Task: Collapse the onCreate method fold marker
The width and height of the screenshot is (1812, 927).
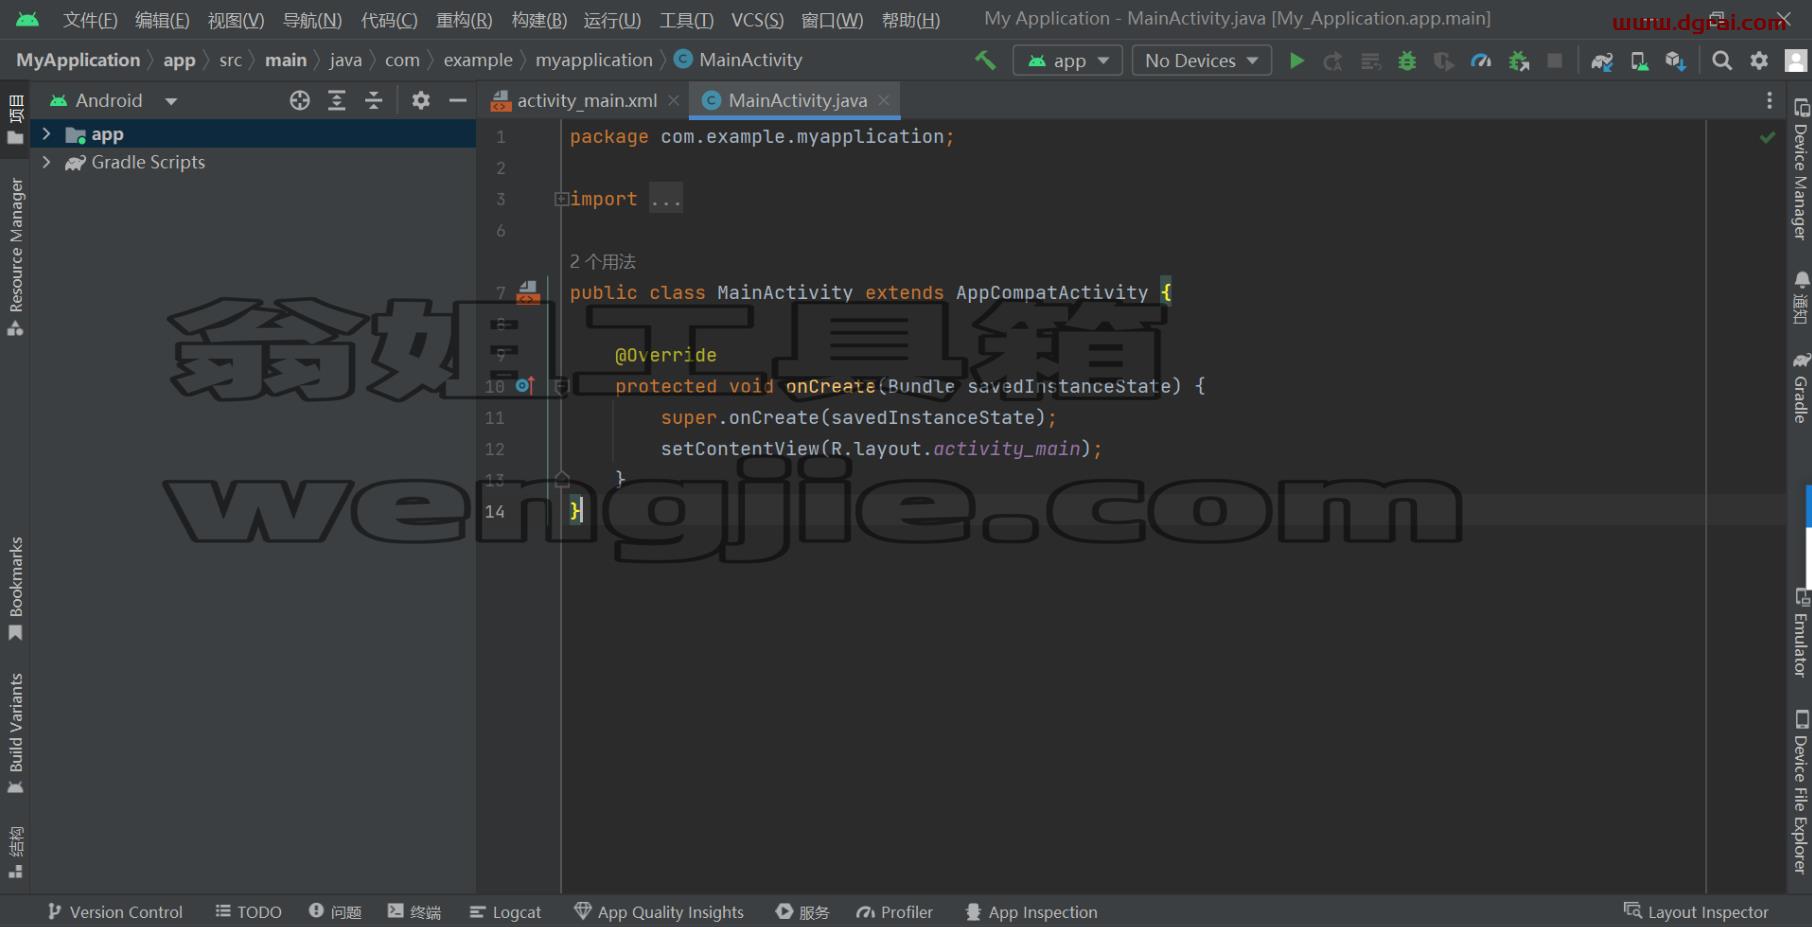Action: (x=561, y=386)
